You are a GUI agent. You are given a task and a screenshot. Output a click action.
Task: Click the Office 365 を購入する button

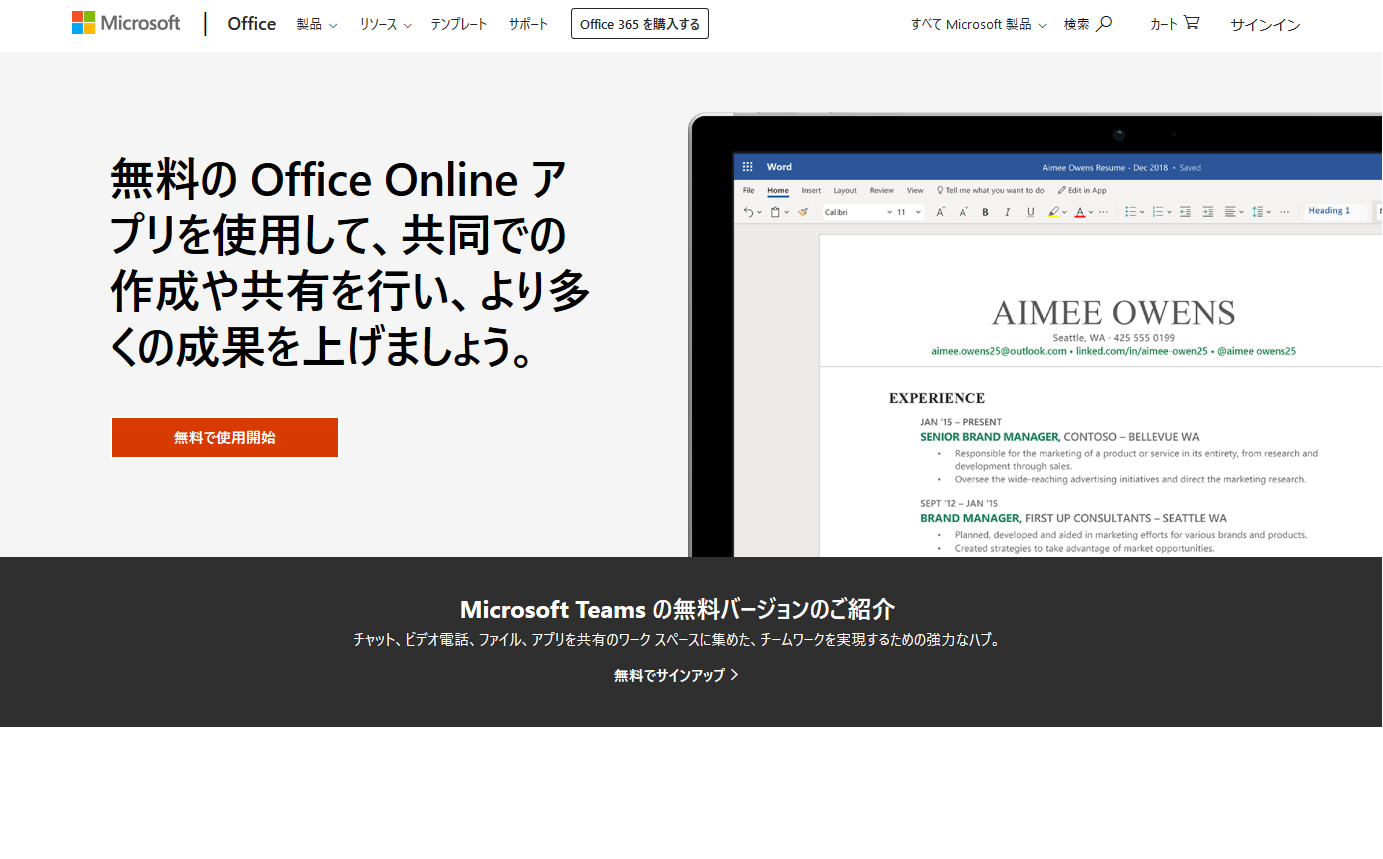[x=640, y=24]
